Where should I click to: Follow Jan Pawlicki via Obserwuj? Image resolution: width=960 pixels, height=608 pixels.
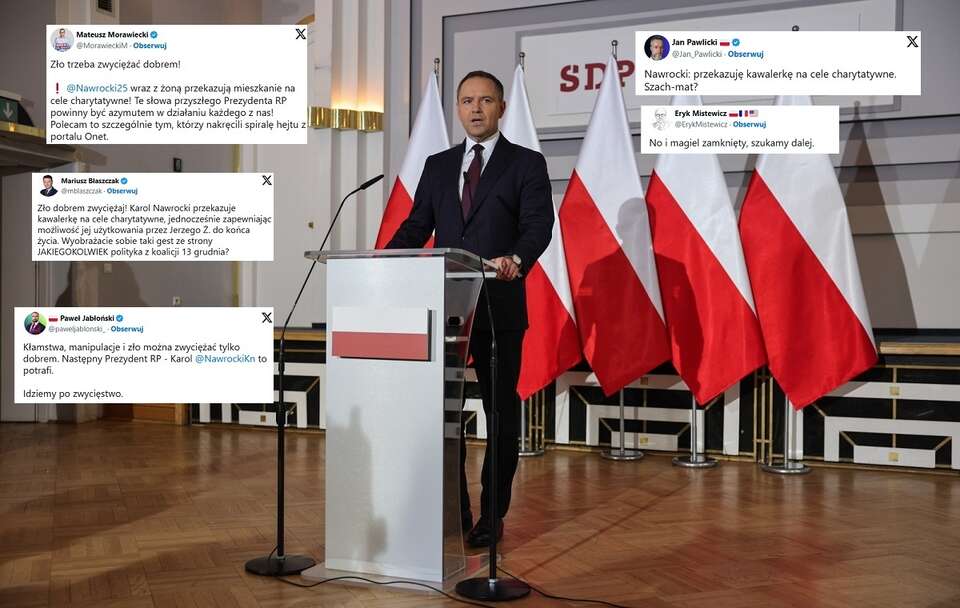[x=746, y=54]
